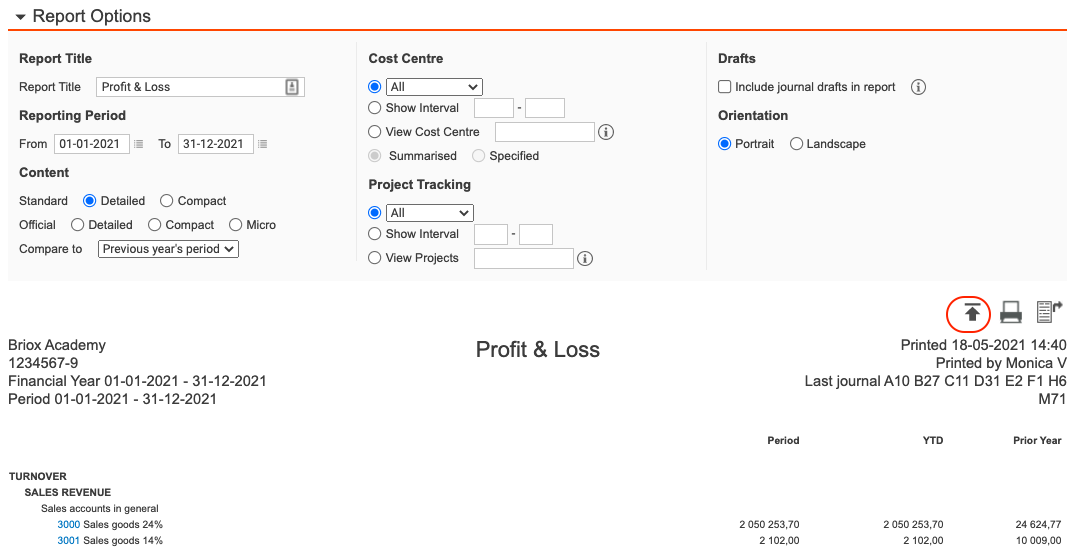Collapse the Report Options section
This screenshot has height=548, width=1092.
[x=20, y=17]
